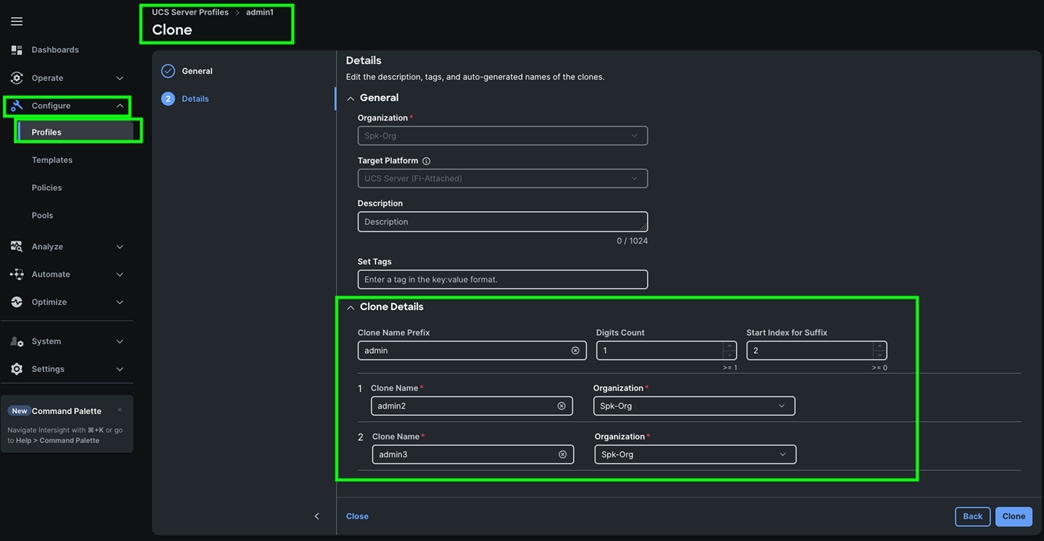Collapse the General section chevron
The image size is (1044, 541).
tap(351, 98)
